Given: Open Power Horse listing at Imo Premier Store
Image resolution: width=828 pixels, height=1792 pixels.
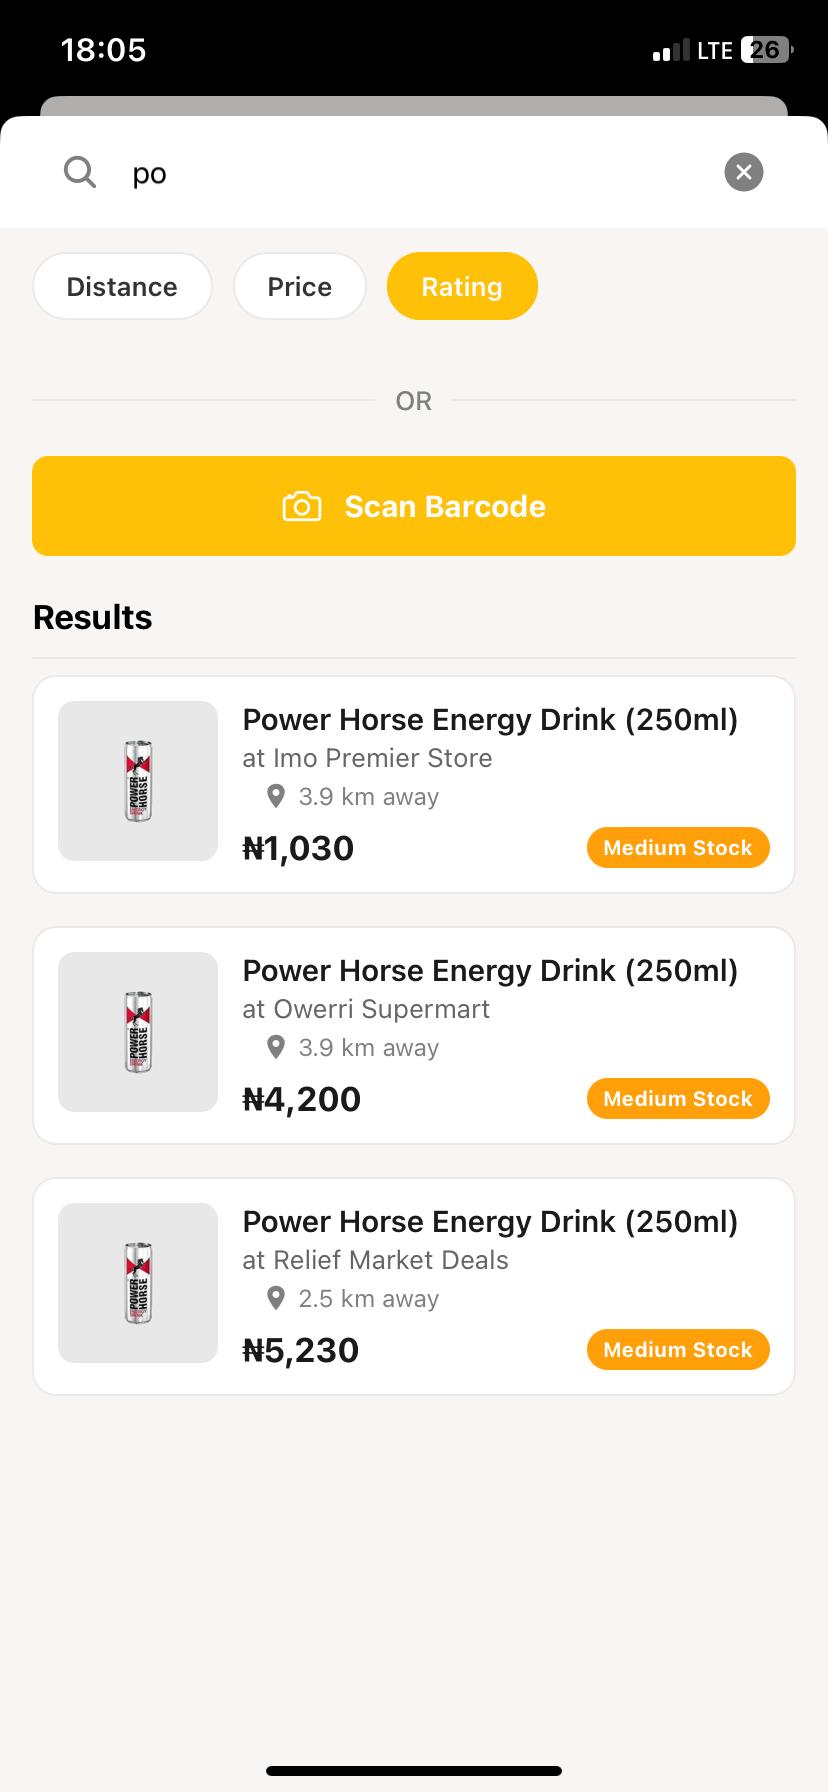Looking at the screenshot, I should tap(490, 720).
